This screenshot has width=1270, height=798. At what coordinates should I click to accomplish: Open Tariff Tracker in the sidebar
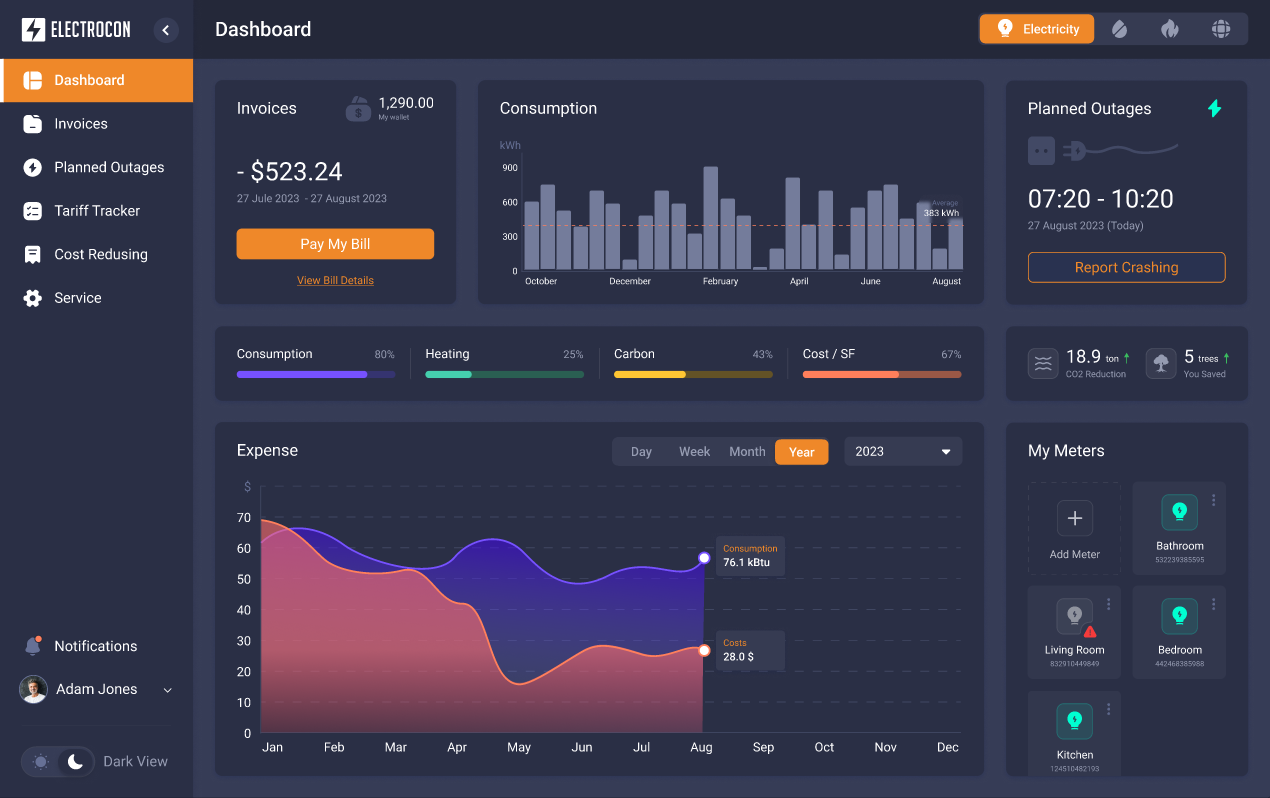pyautogui.click(x=97, y=211)
